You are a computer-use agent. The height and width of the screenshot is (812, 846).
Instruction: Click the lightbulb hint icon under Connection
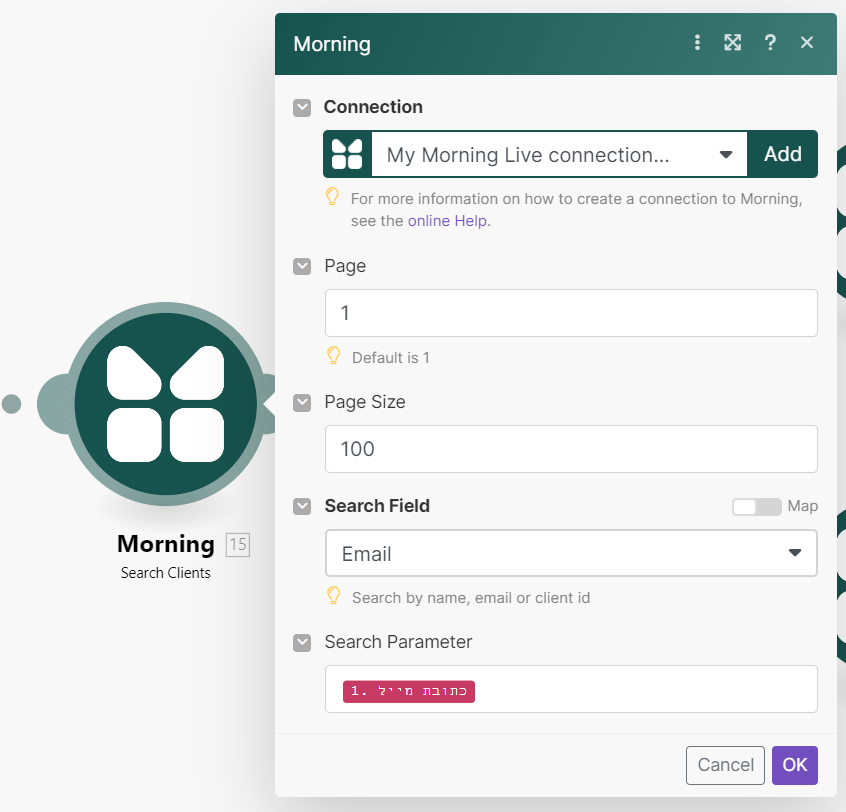332,196
